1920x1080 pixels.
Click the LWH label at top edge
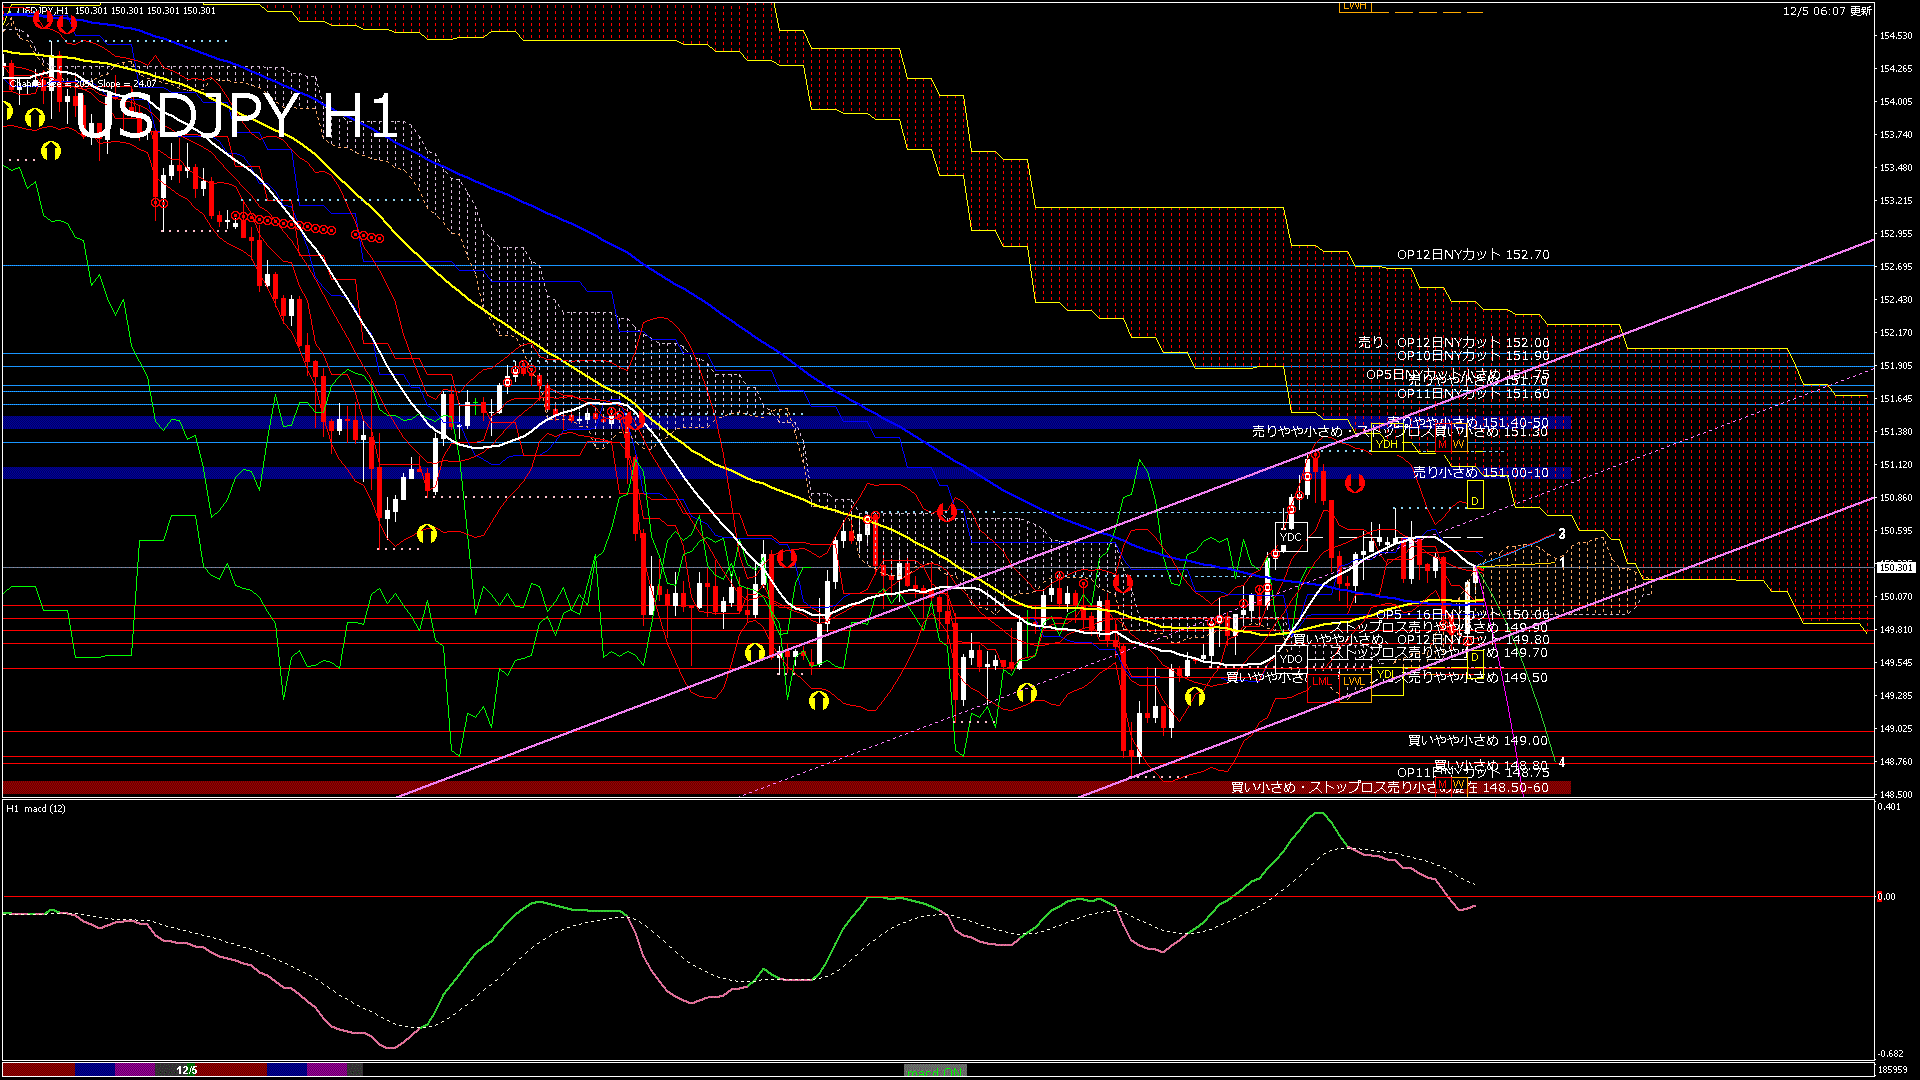point(1355,6)
